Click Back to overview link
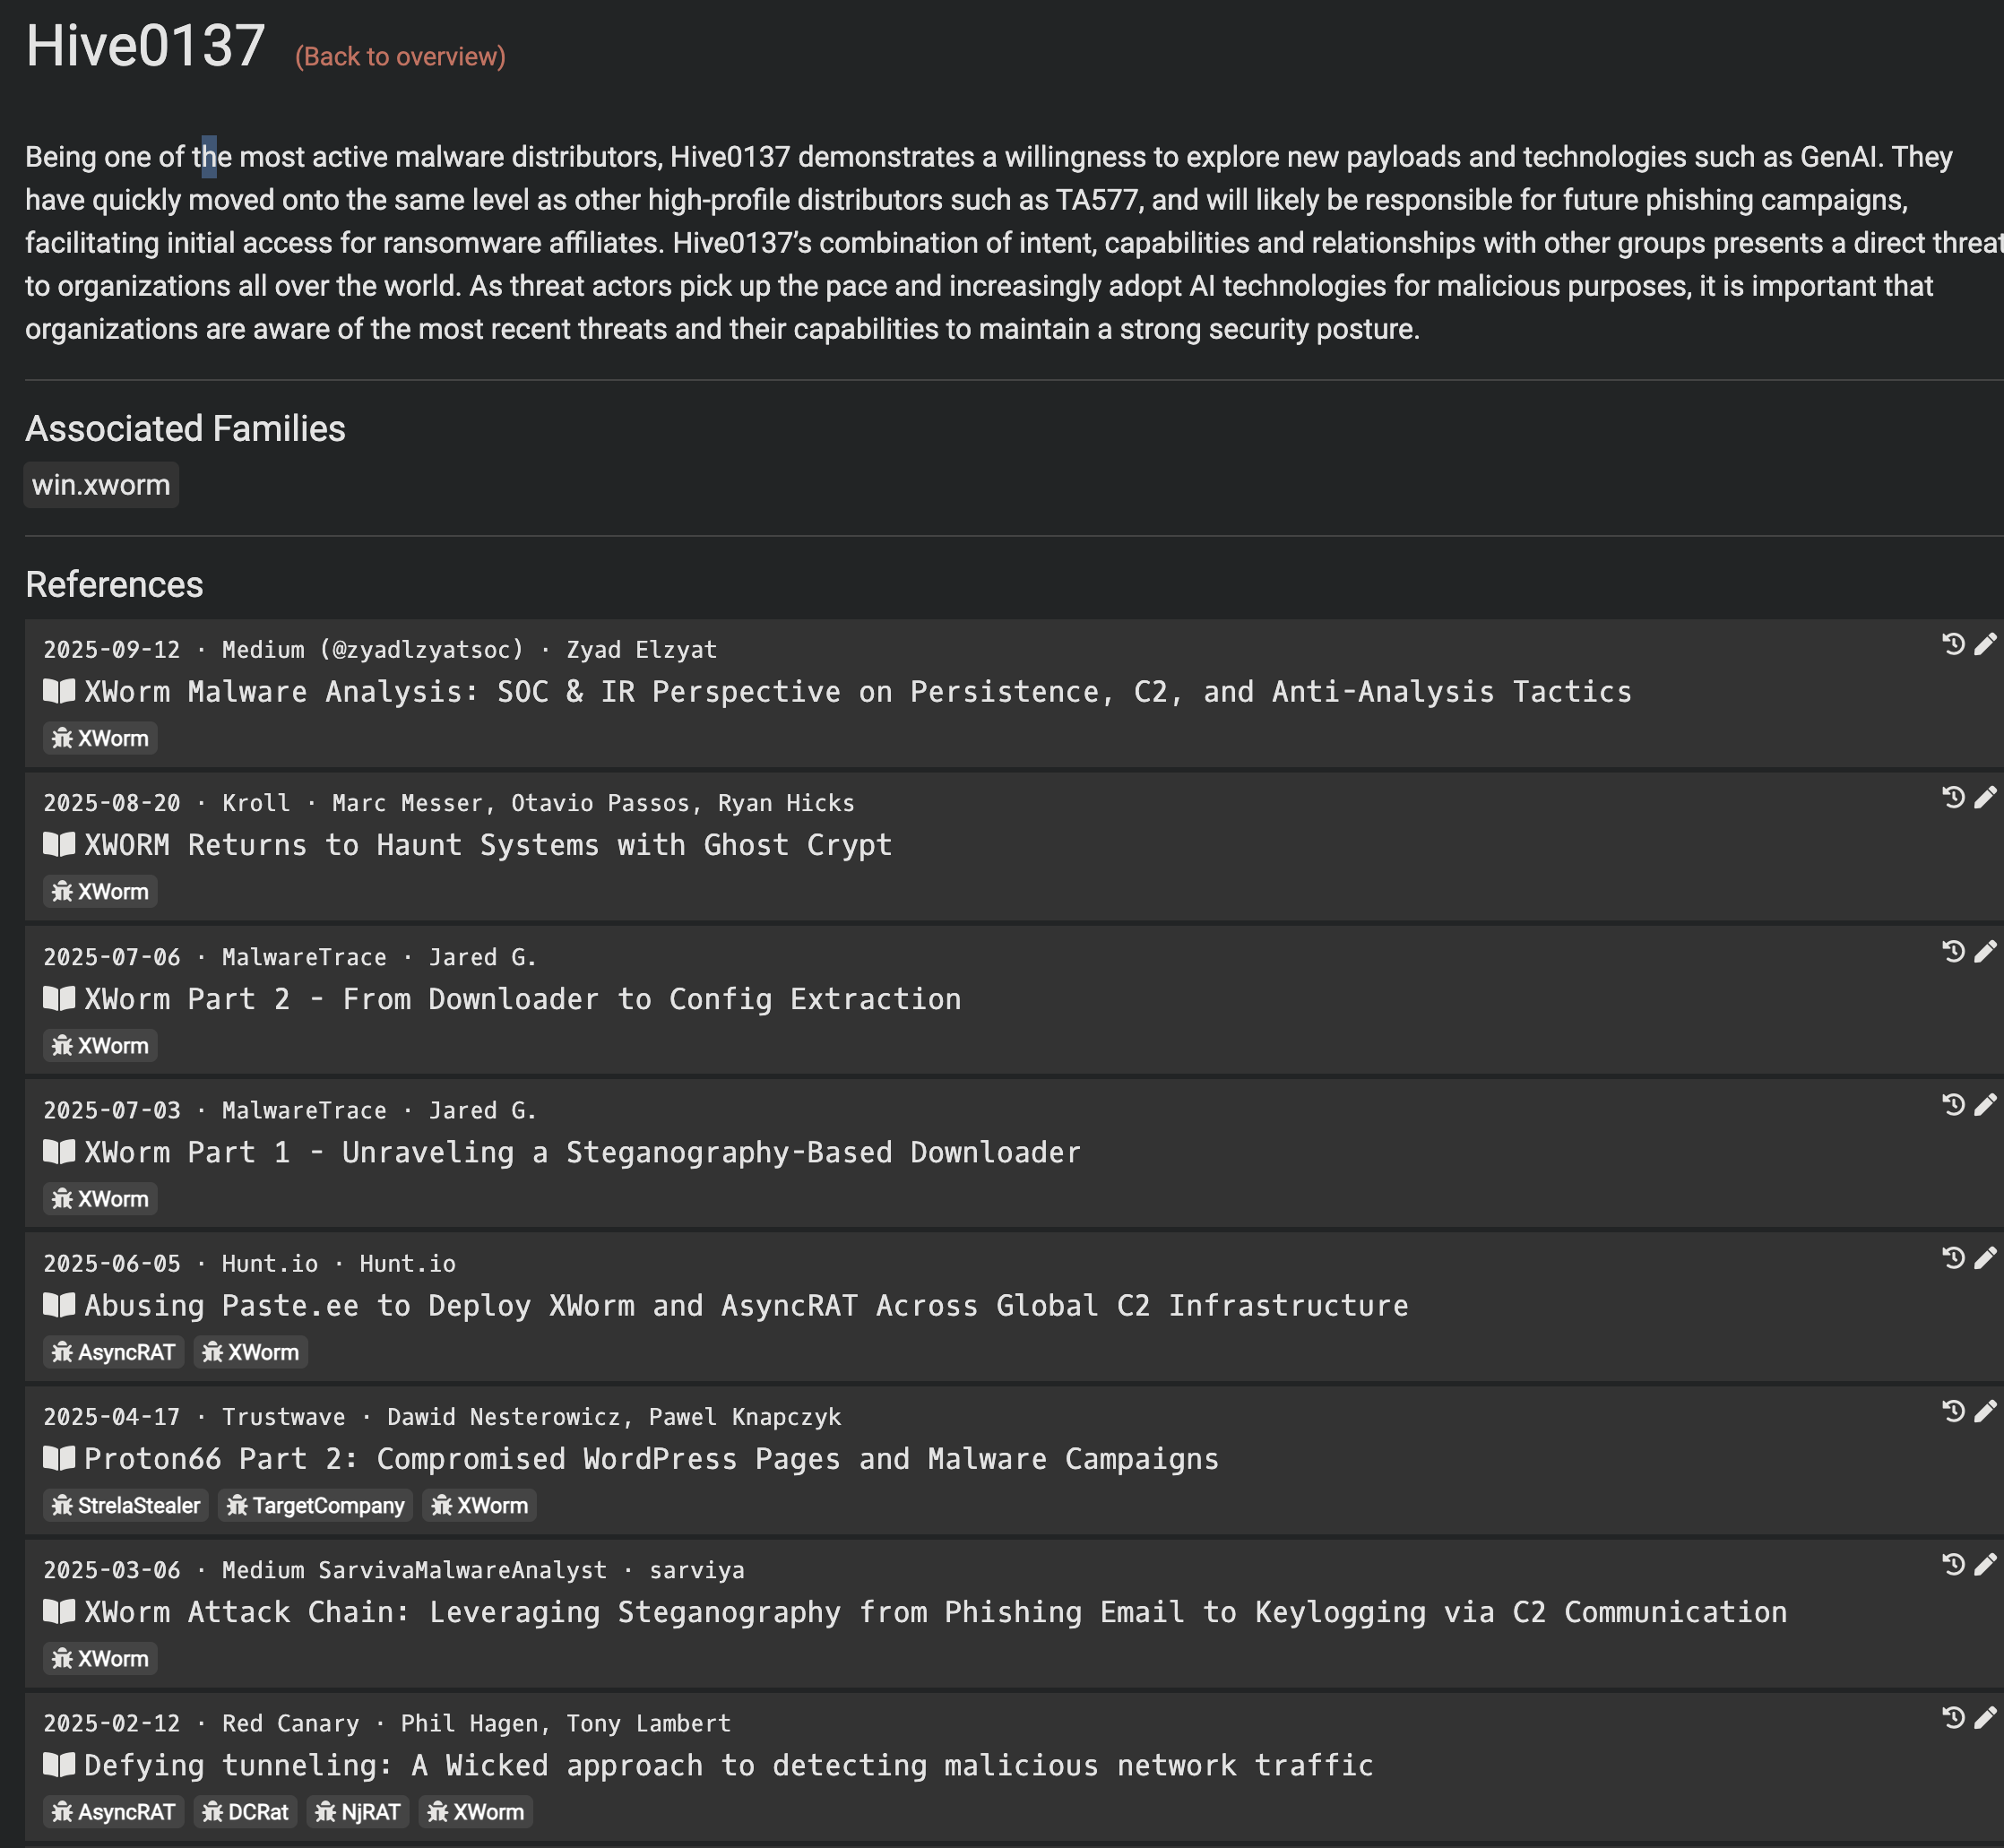Screen dimensions: 2004x1848 coord(400,57)
